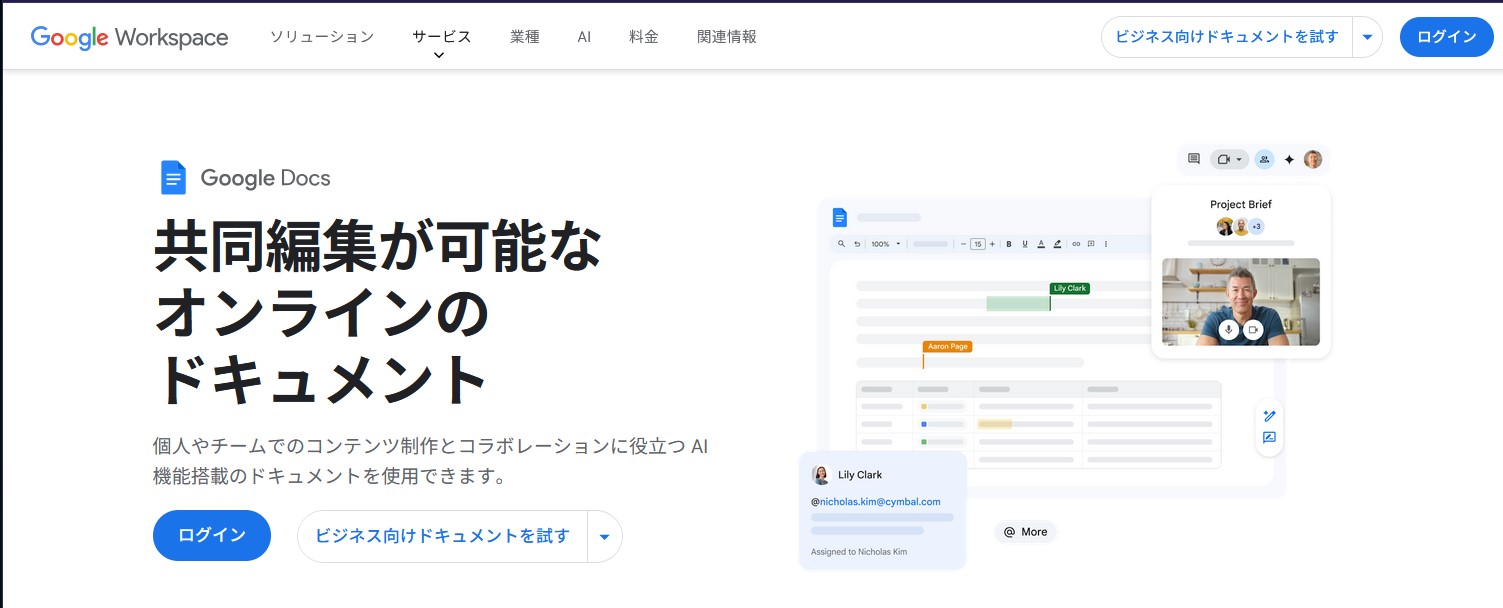Toggle the underline U icon in the illustrated toolbar
Screen dimensions: 1503x608
tap(1025, 244)
